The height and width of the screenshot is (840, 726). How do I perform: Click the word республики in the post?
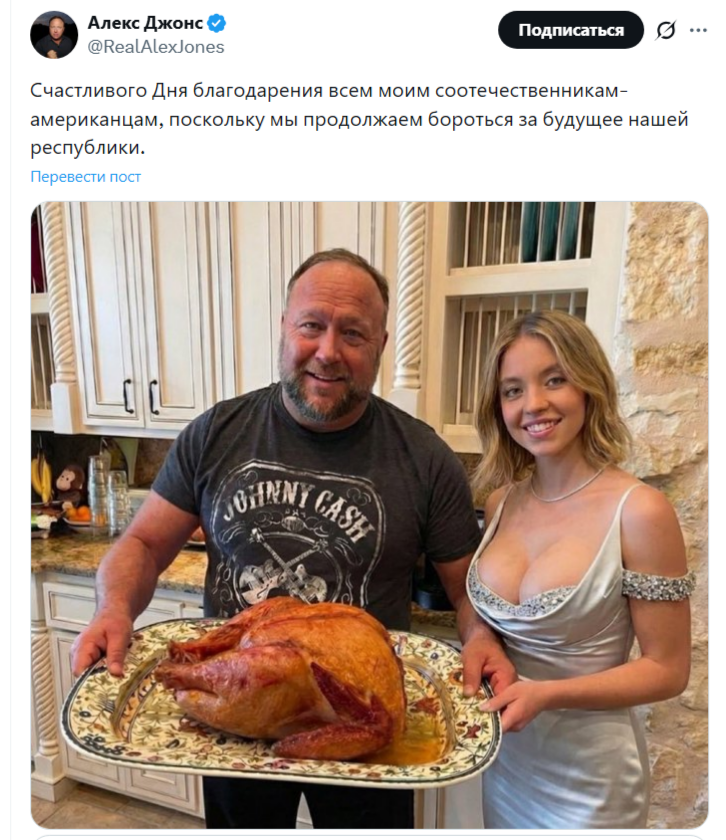86,148
